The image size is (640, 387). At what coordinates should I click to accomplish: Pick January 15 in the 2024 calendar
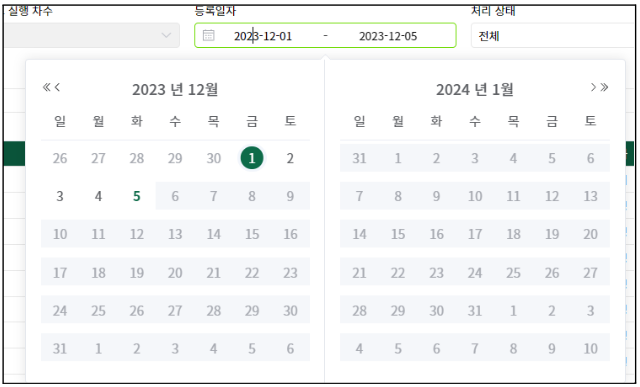tap(398, 234)
